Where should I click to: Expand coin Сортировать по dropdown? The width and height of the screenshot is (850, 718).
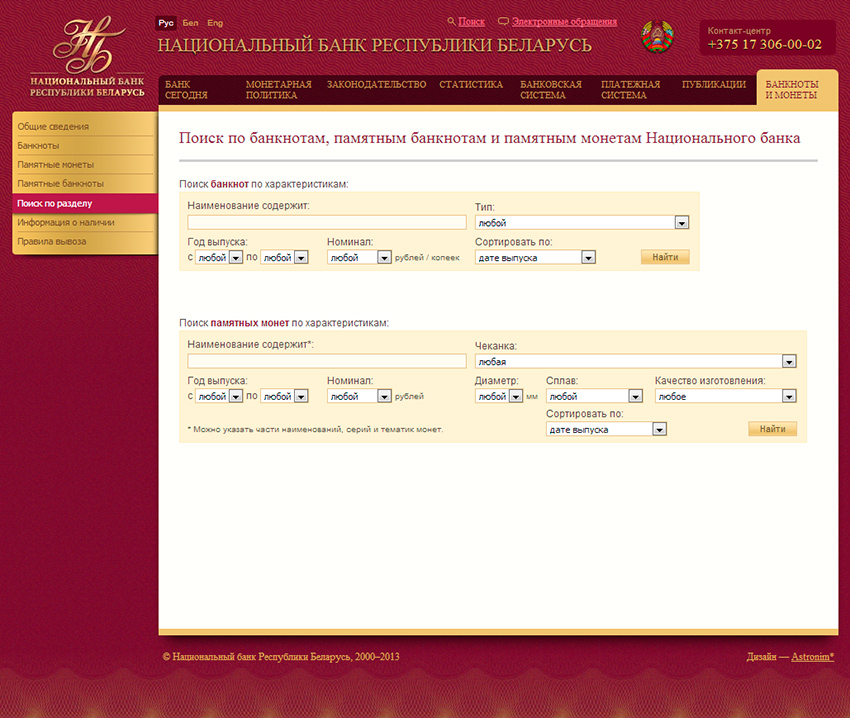coord(606,429)
